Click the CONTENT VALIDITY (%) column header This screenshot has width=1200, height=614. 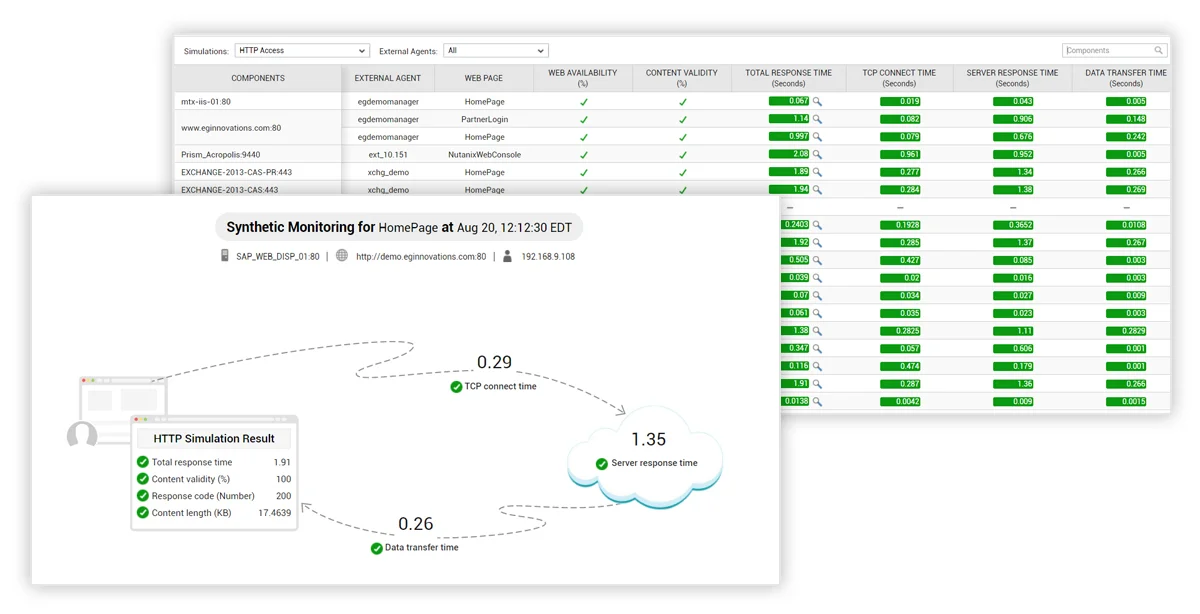coord(682,78)
